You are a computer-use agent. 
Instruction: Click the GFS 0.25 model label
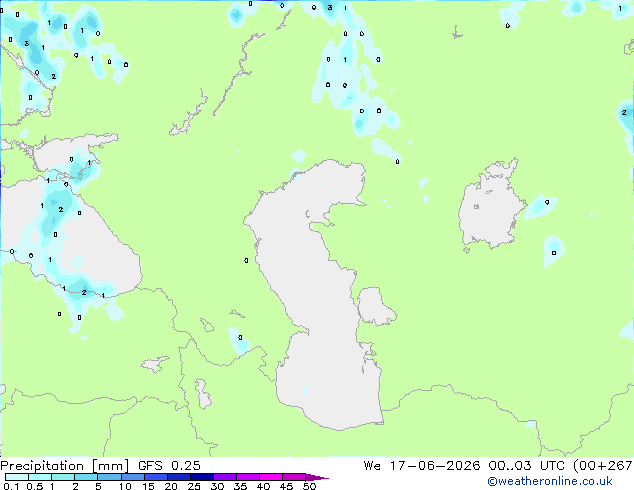pyautogui.click(x=169, y=466)
